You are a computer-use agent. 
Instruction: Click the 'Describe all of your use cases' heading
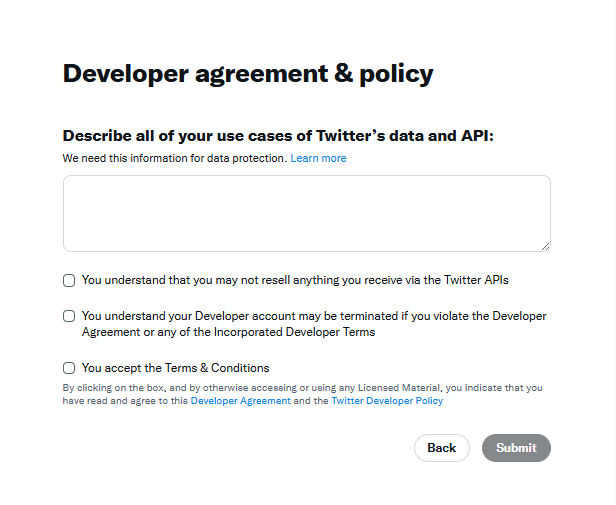tap(278, 136)
